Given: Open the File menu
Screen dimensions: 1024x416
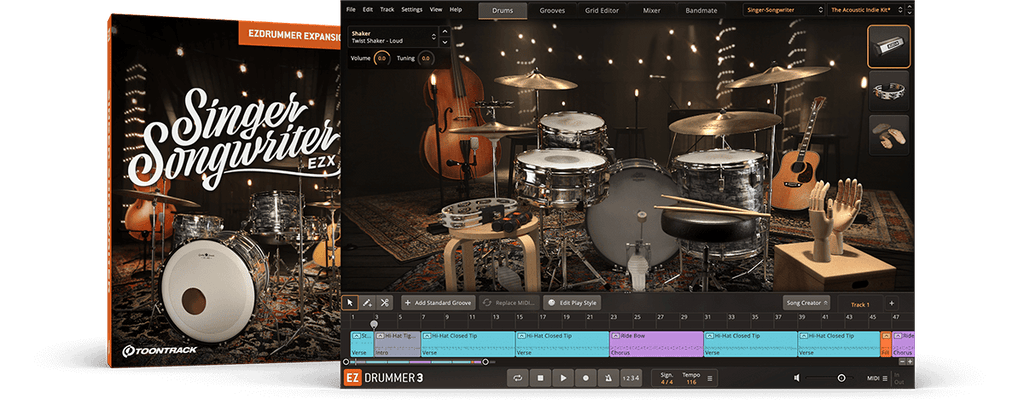Looking at the screenshot, I should click(351, 10).
